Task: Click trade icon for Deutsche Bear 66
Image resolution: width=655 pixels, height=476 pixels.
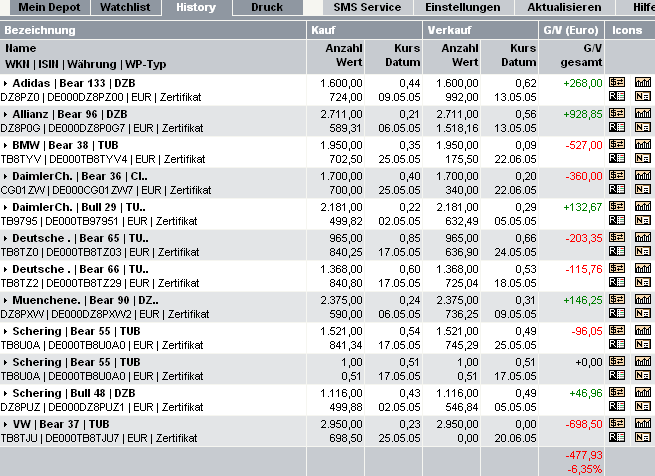Action: click(x=617, y=269)
